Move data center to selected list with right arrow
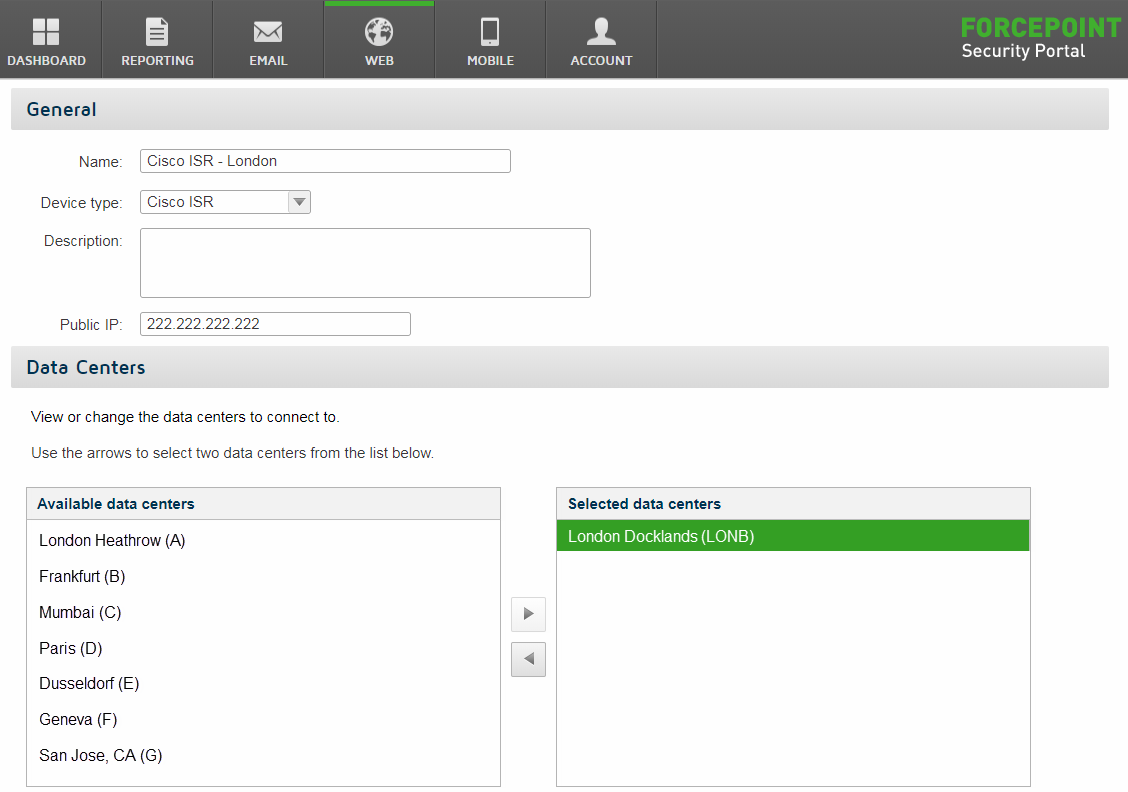This screenshot has width=1128, height=792. pos(528,614)
